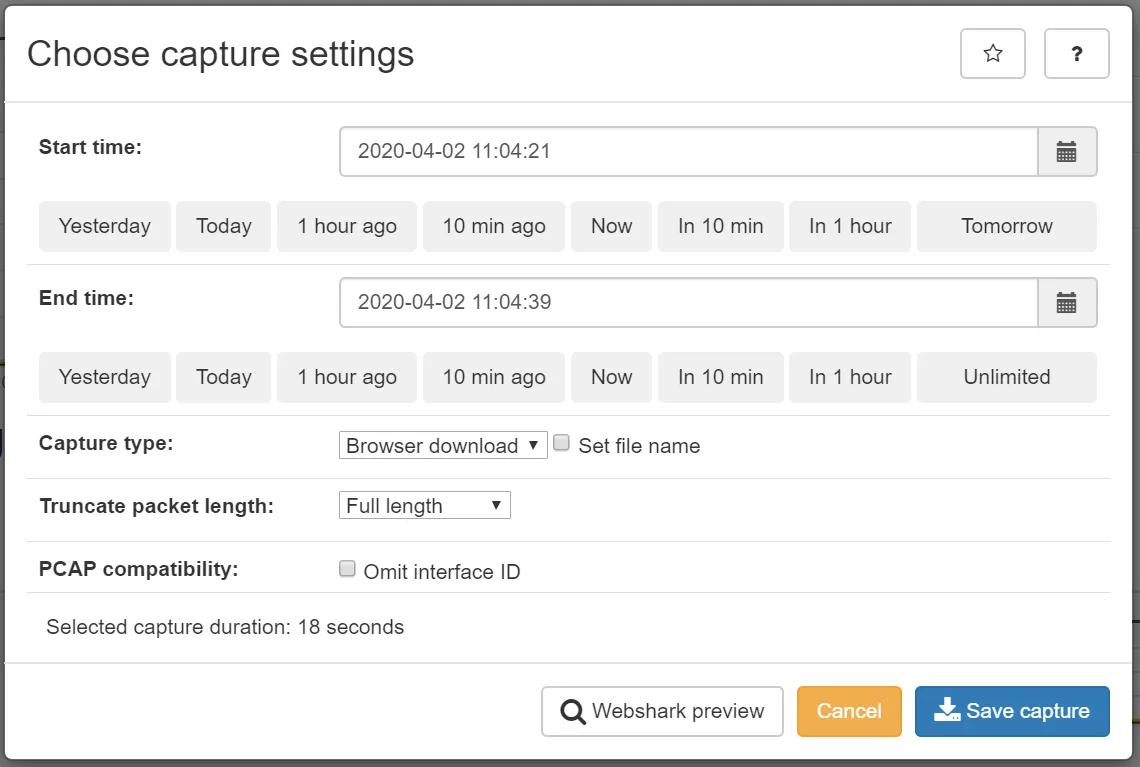The image size is (1140, 767).
Task: Check the Omit interface ID option
Action: coord(348,569)
